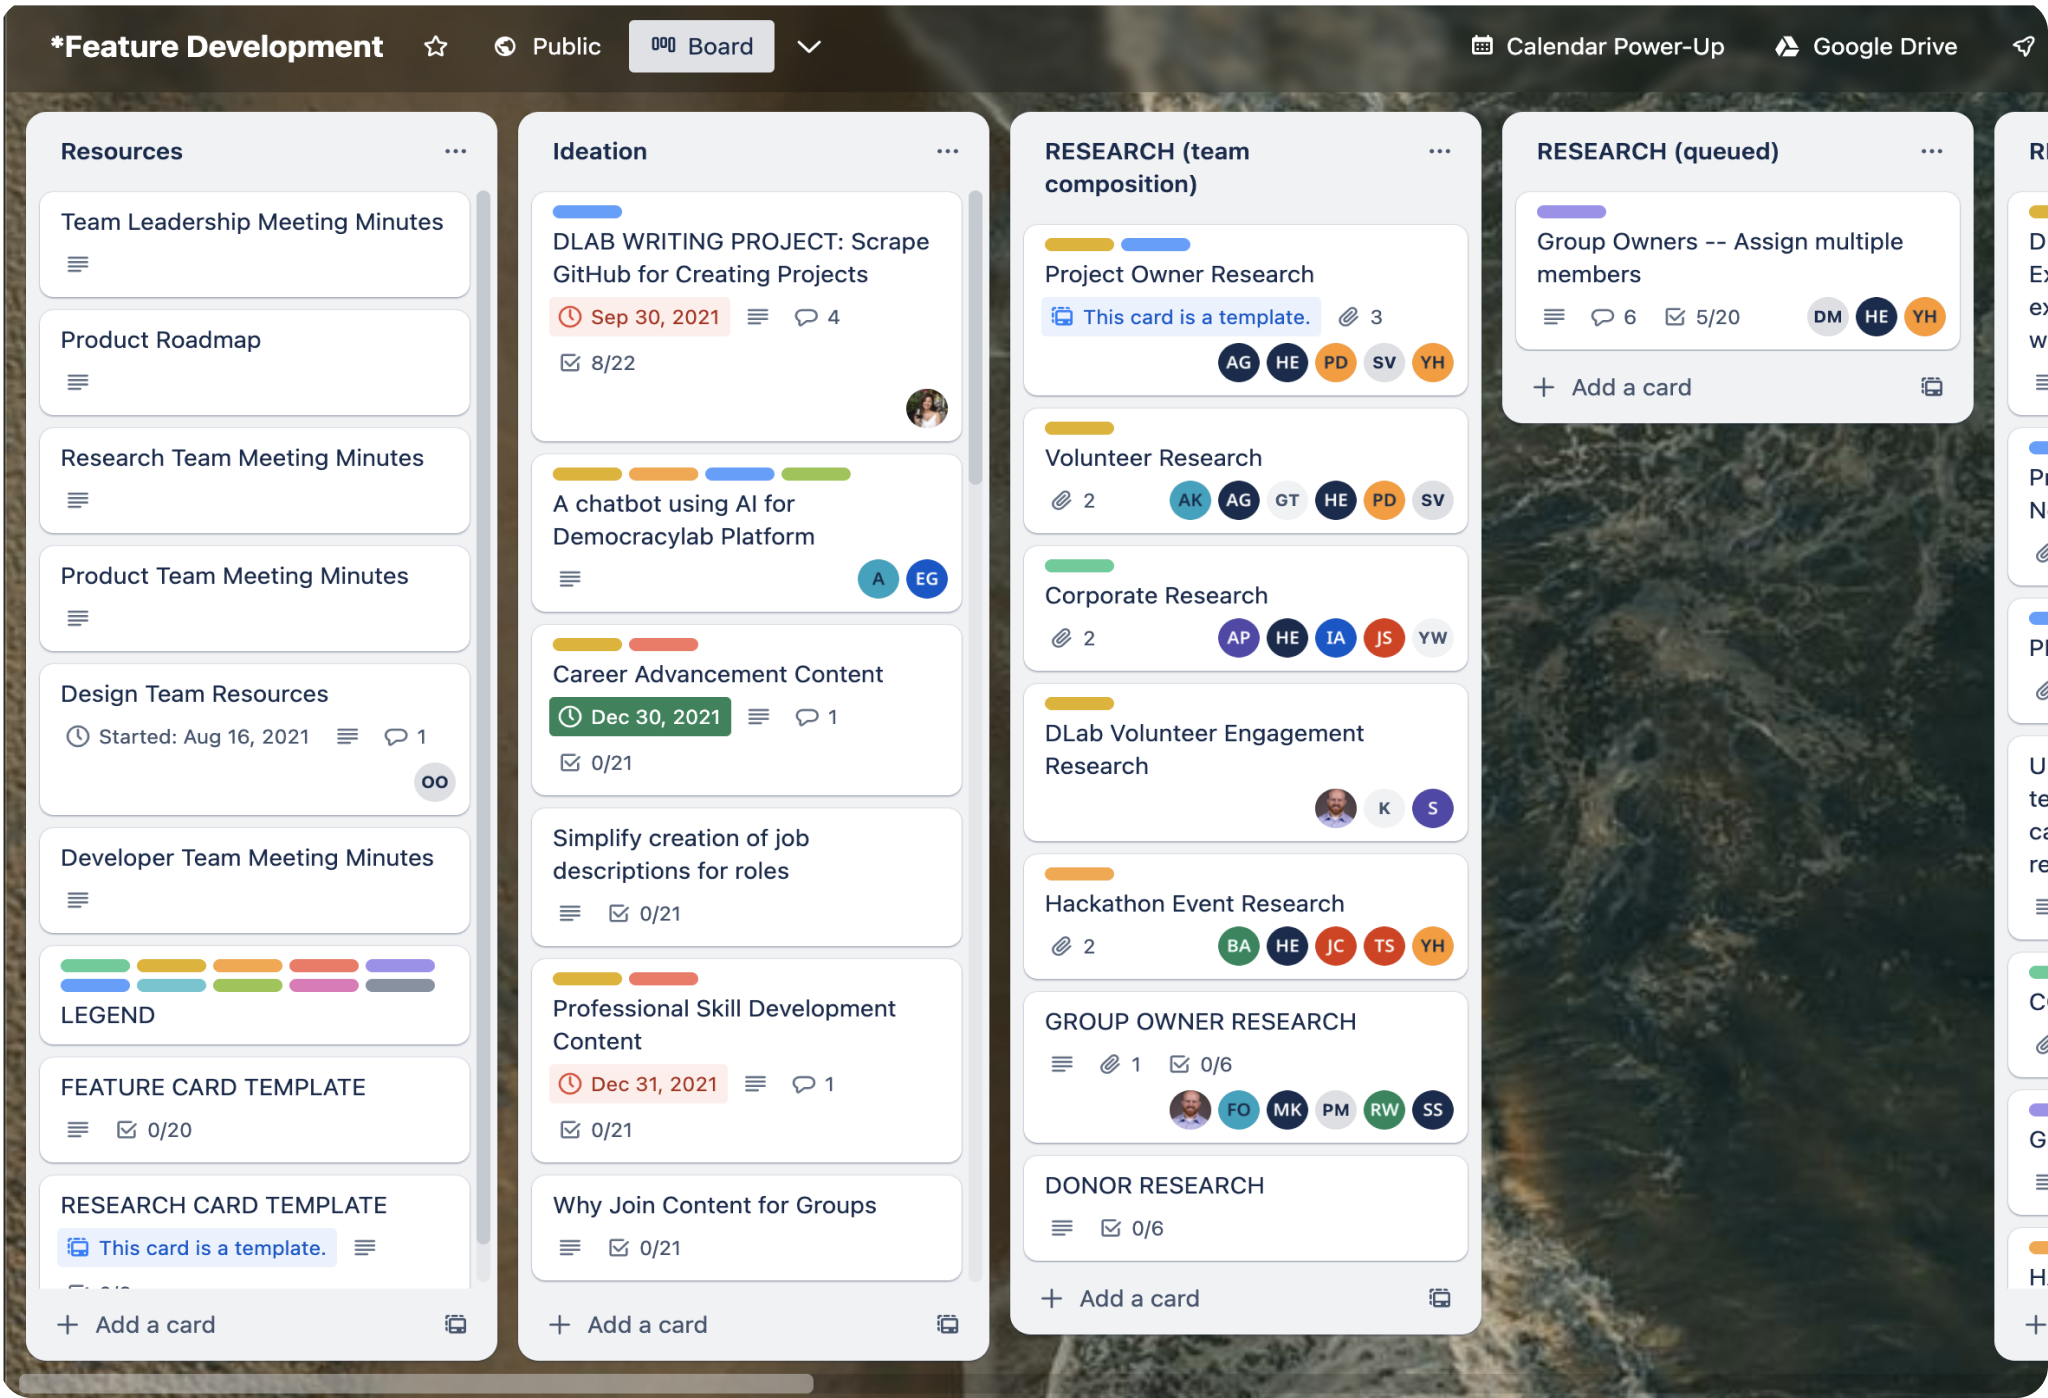
Task: Click the HE member avatar on Volunteer Research
Action: [x=1335, y=500]
